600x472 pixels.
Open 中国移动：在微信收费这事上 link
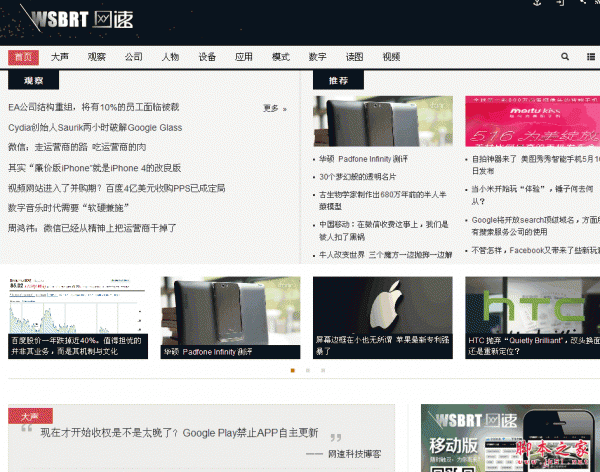pyautogui.click(x=383, y=230)
